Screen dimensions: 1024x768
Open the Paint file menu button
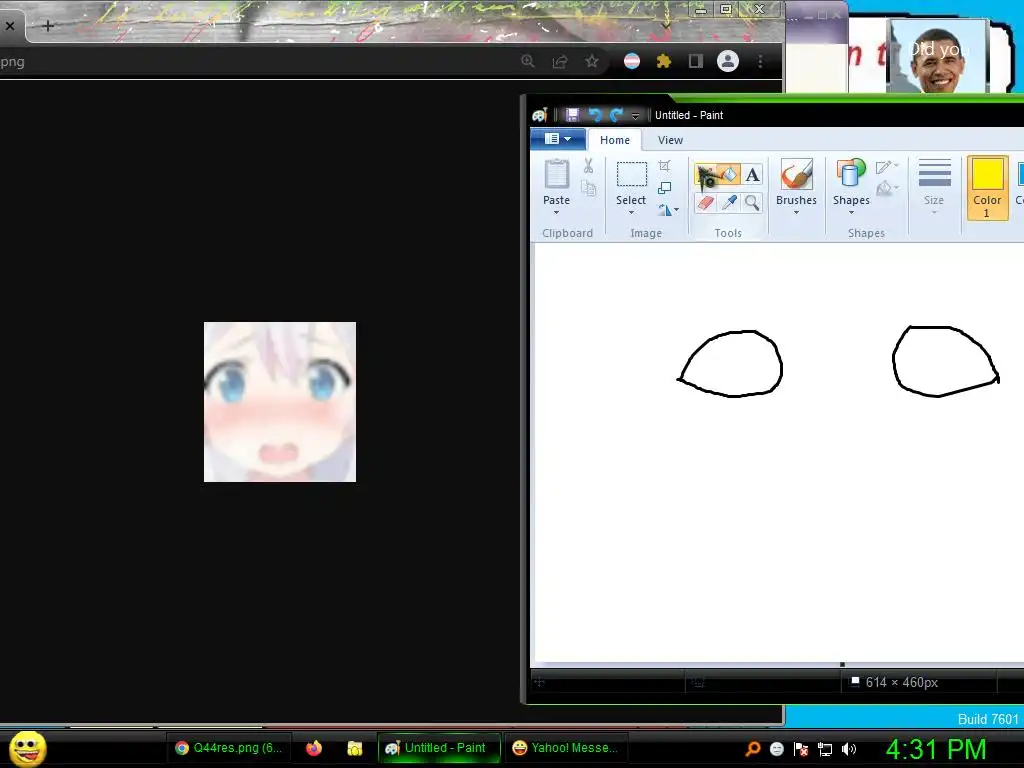point(558,139)
